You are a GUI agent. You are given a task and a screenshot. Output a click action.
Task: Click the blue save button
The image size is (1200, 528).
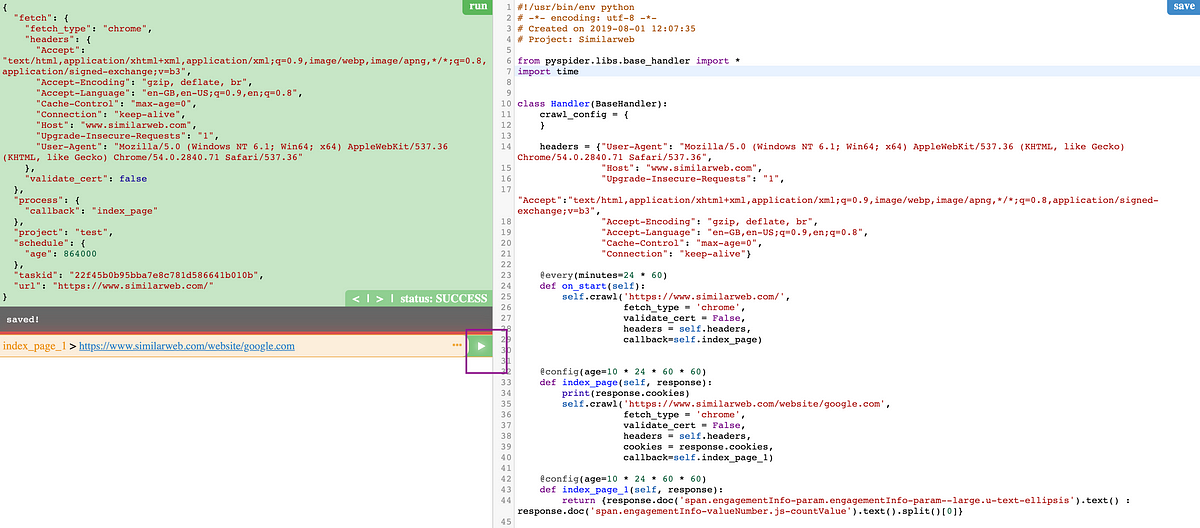(x=1181, y=7)
